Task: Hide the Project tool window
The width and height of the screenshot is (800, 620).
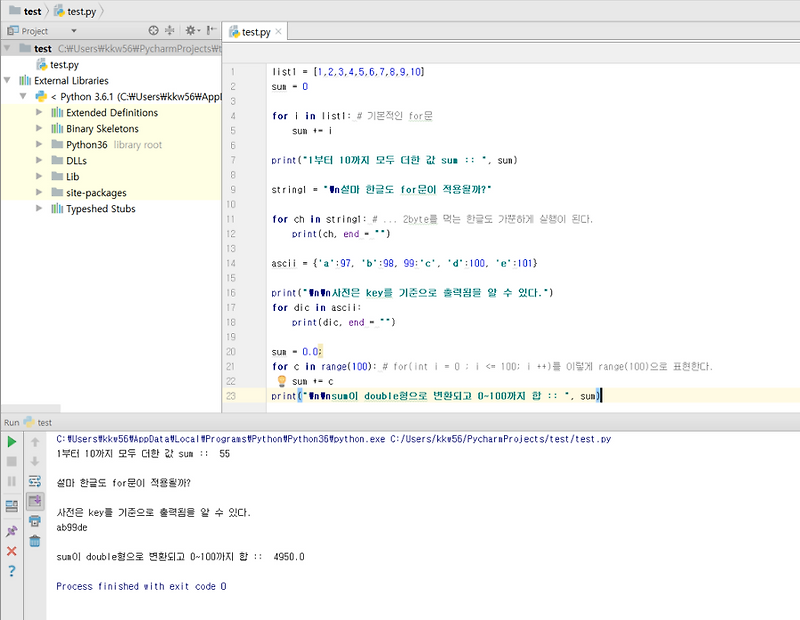Action: (211, 31)
